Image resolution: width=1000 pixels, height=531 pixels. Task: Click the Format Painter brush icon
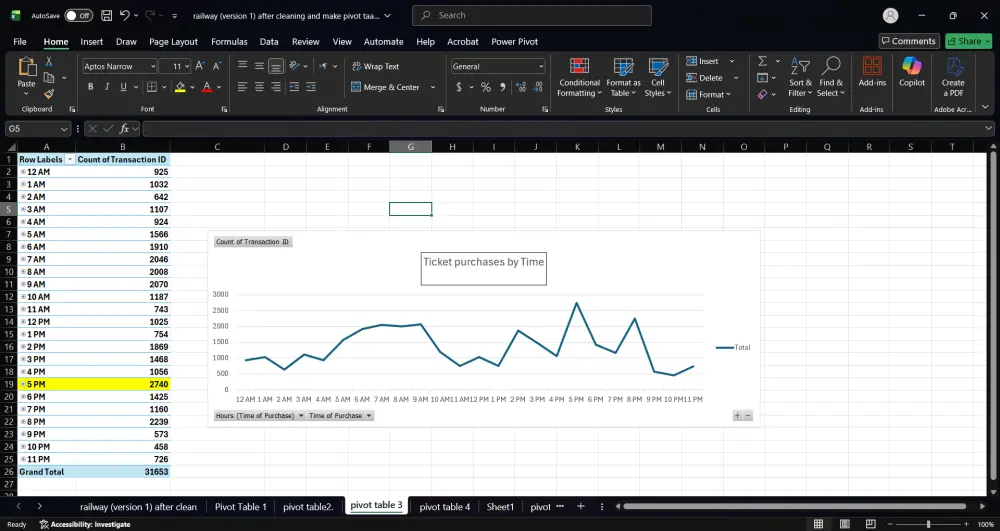(48, 94)
